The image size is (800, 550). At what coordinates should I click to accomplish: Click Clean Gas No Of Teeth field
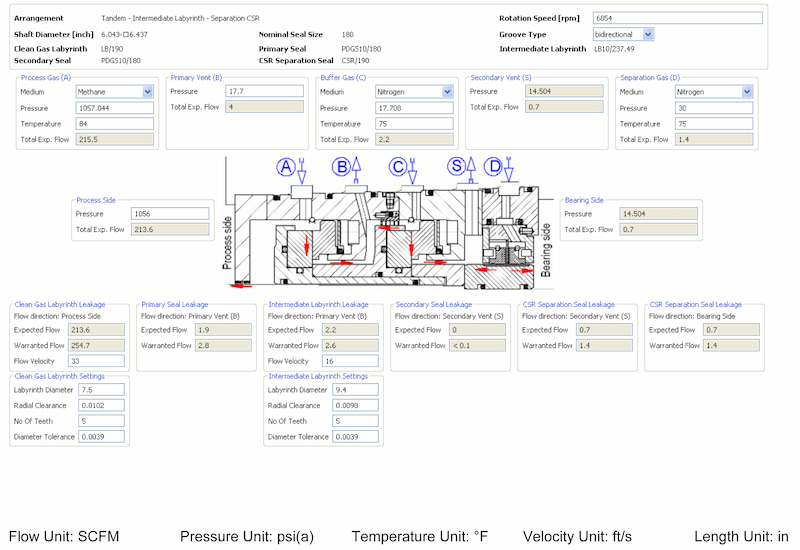coord(102,421)
